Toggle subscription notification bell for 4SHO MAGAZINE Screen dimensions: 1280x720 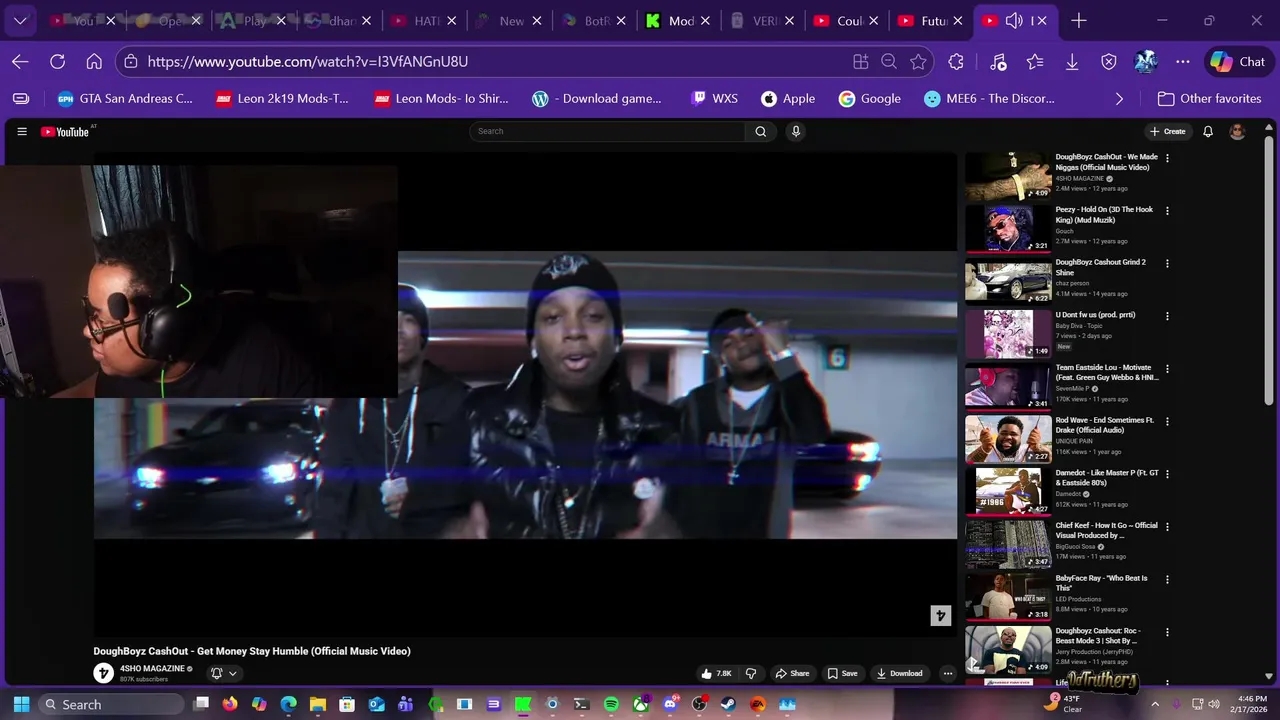point(223,673)
